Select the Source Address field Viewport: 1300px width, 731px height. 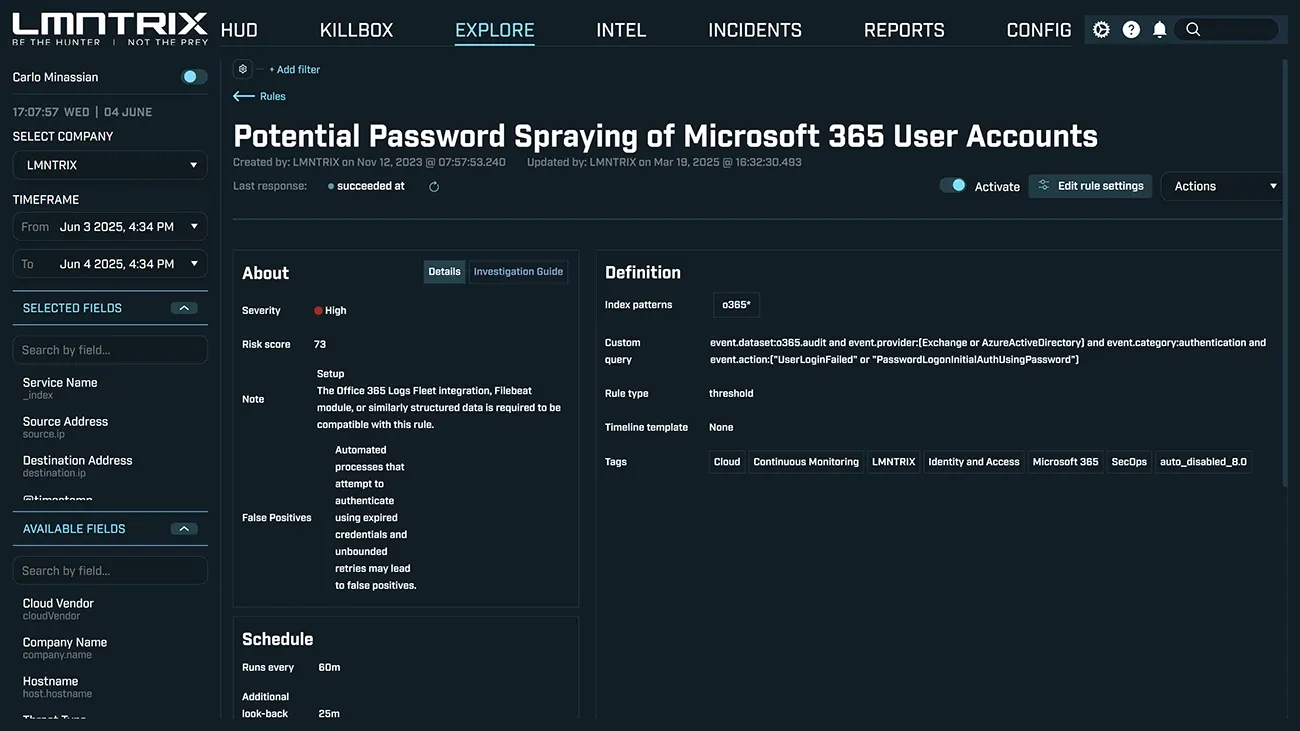pyautogui.click(x=65, y=422)
